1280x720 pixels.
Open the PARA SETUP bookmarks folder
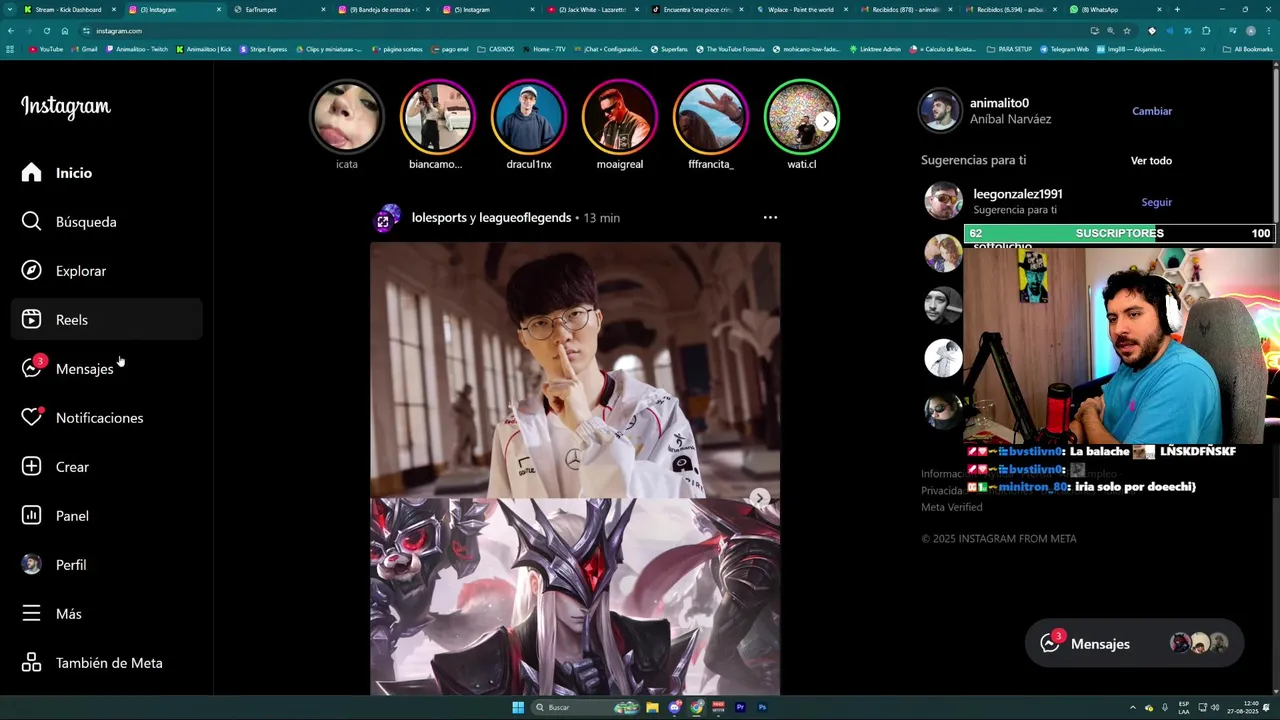click(x=1009, y=49)
